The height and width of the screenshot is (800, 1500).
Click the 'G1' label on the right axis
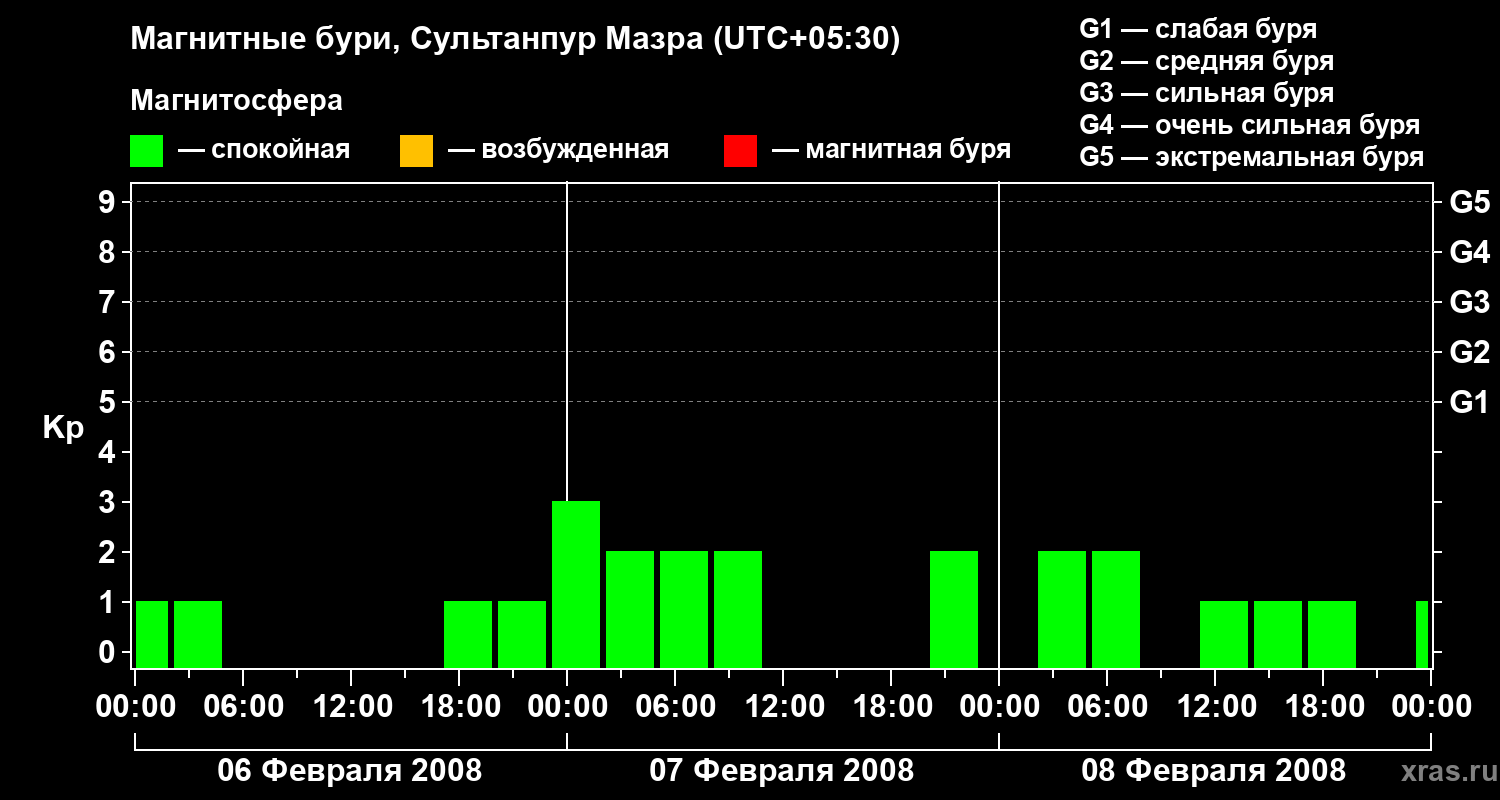pos(1469,402)
